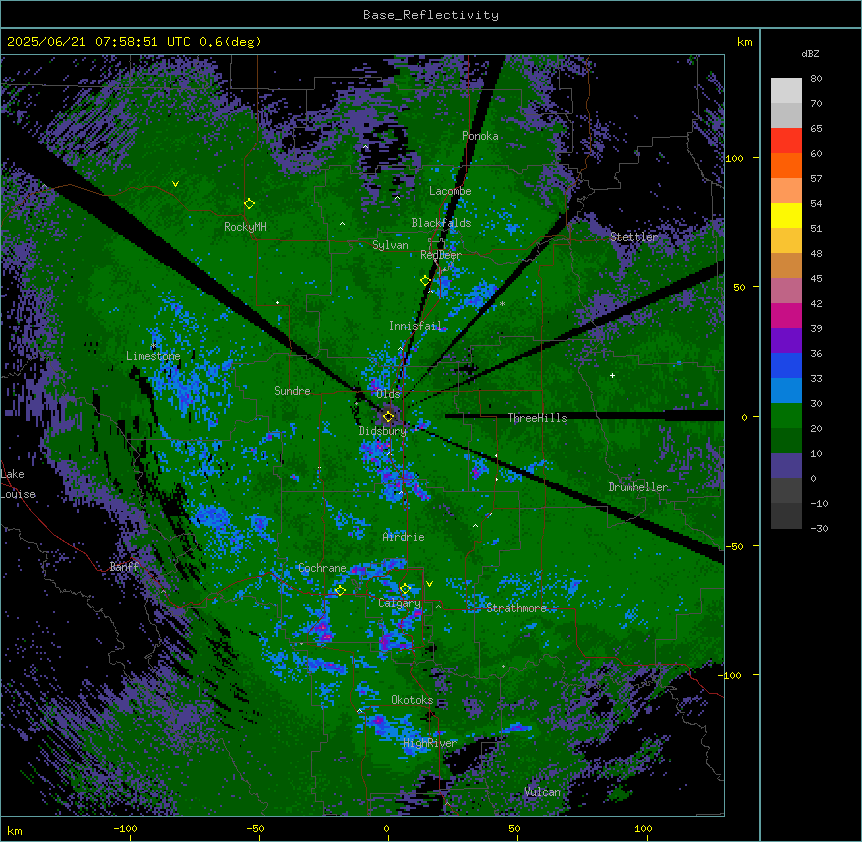The width and height of the screenshot is (862, 842).
Task: Click the RockyMH label
Action: click(245, 227)
